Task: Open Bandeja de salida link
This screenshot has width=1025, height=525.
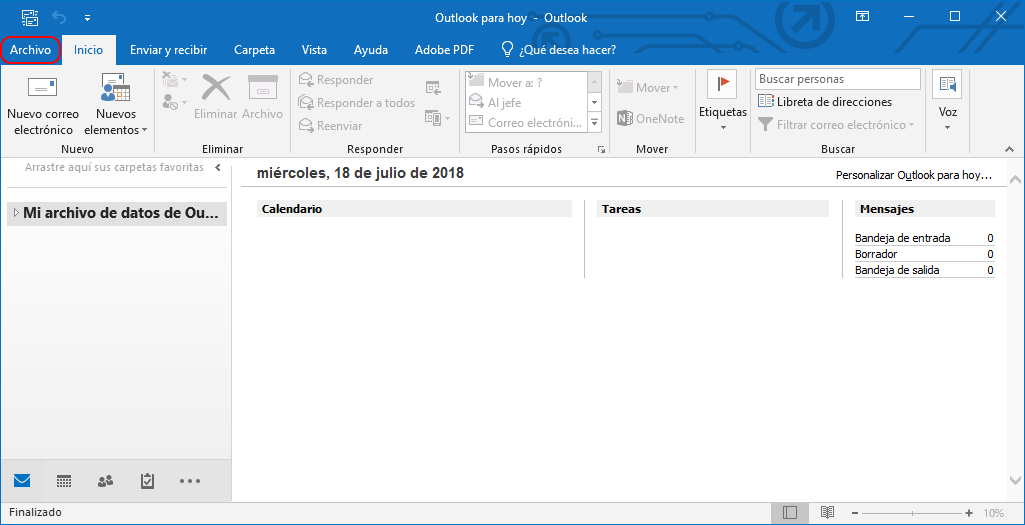Action: click(897, 269)
